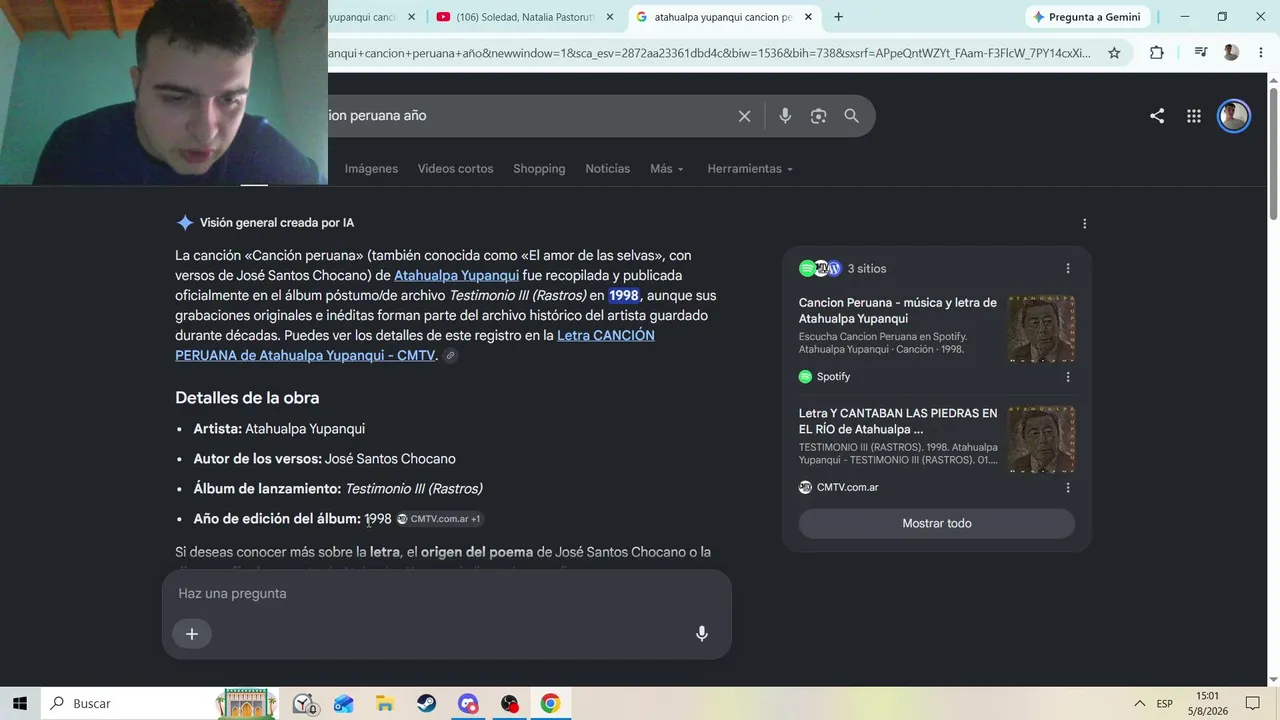Screen dimensions: 1280x720
Task: Click the Pregunta a Gemini button
Action: point(1086,17)
